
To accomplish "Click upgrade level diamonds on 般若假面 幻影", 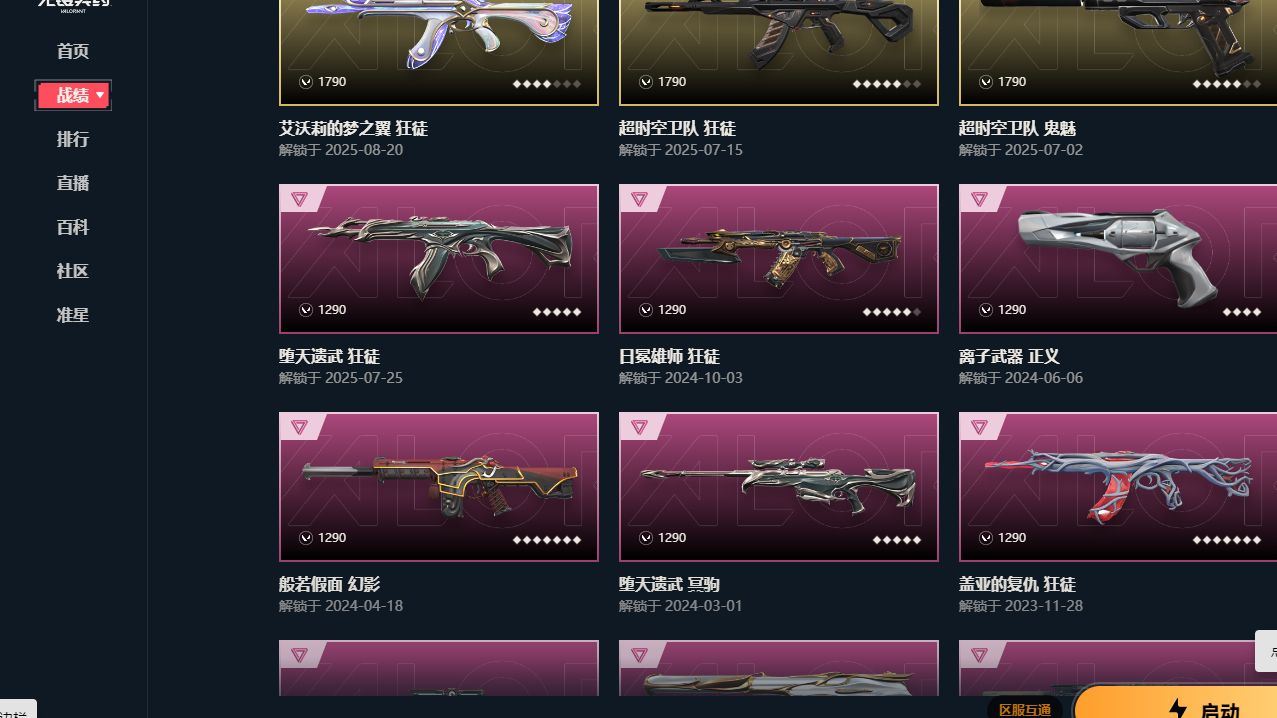I will tap(547, 539).
